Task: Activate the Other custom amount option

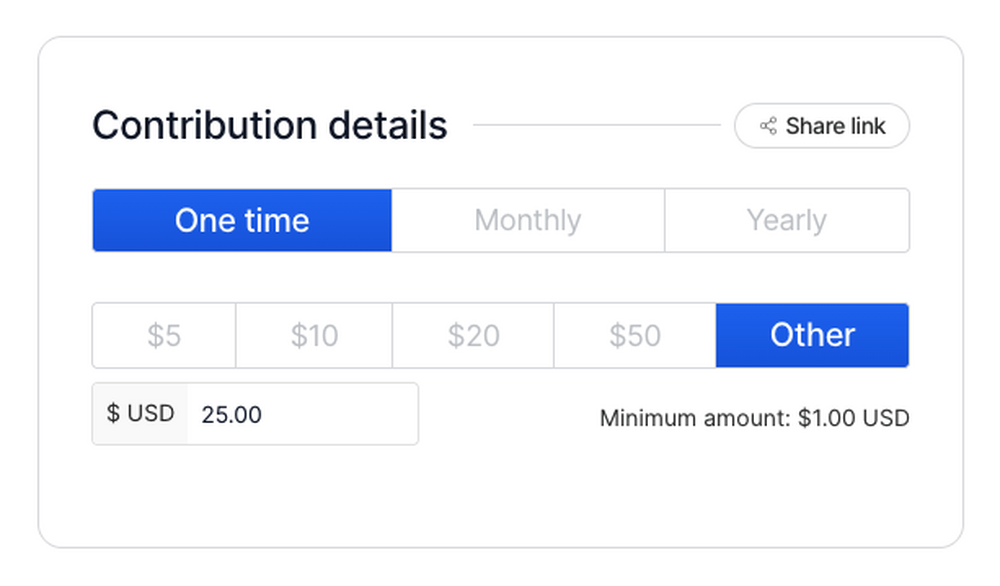Action: 812,336
